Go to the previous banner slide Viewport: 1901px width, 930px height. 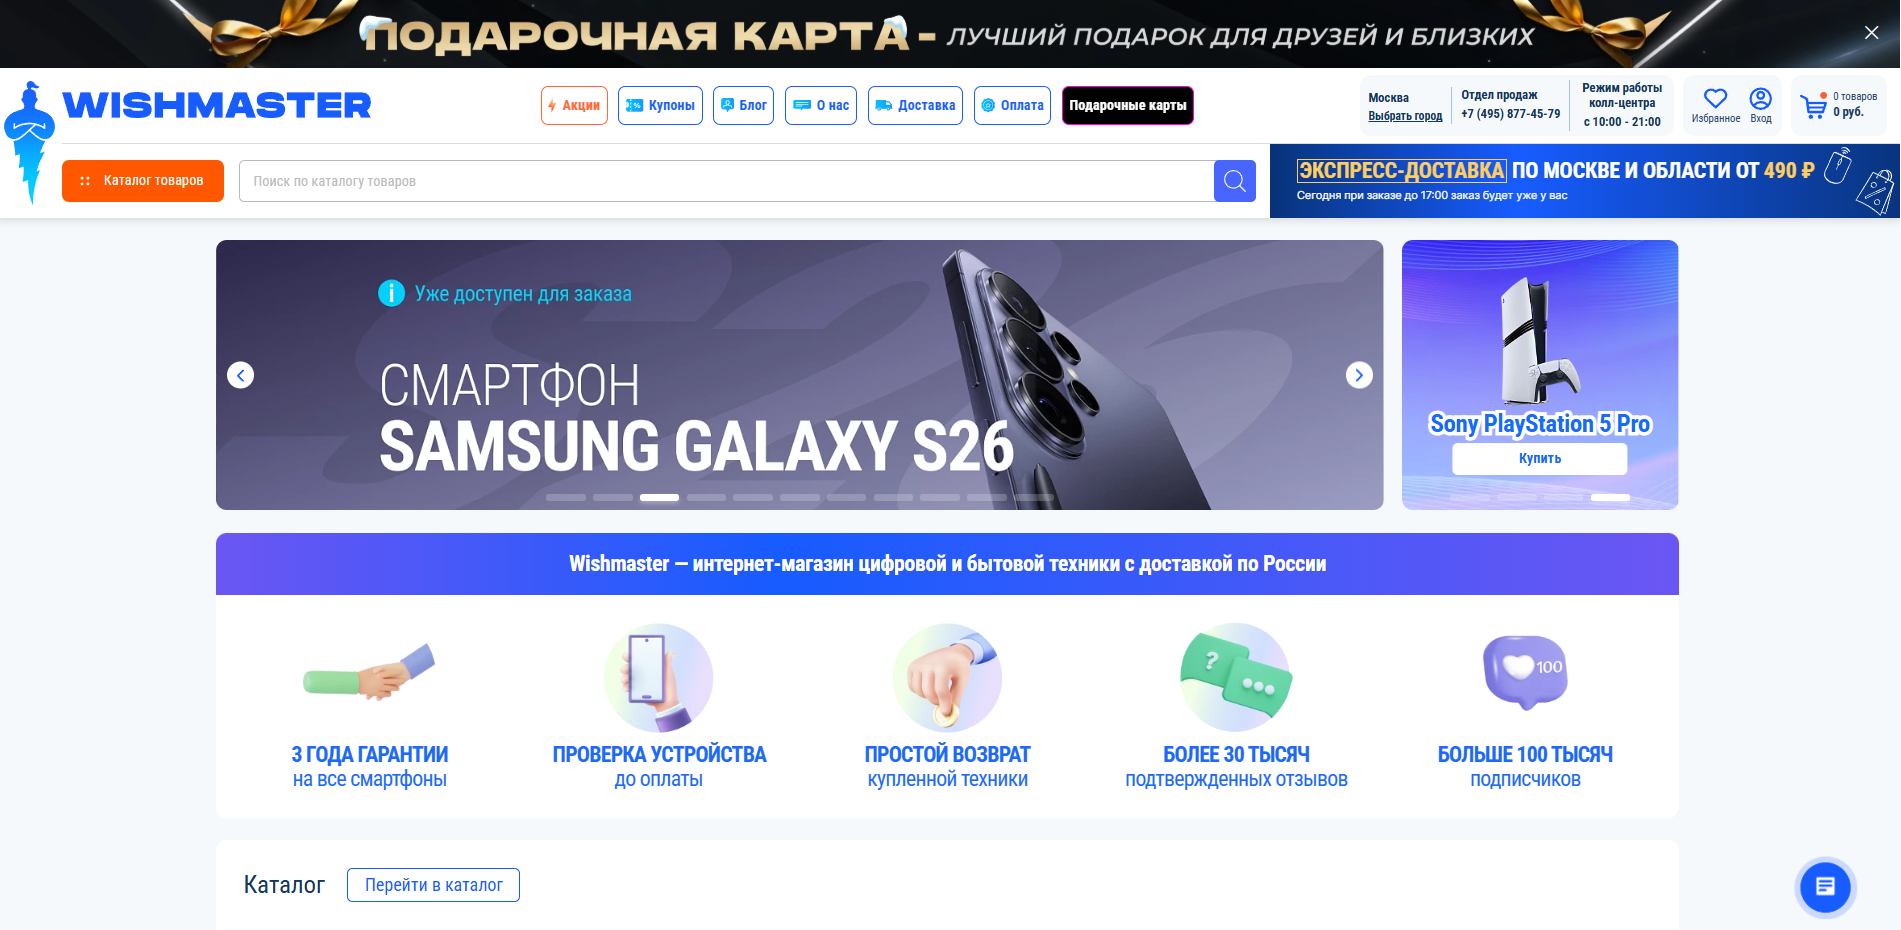[240, 375]
